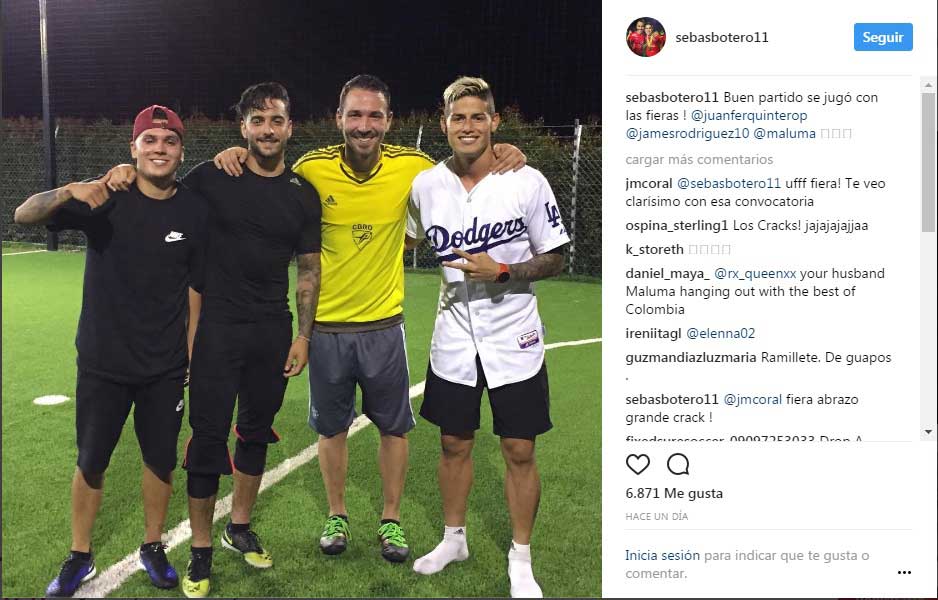Open jmcoral commenter profile
Image resolution: width=938 pixels, height=600 pixels.
(649, 184)
